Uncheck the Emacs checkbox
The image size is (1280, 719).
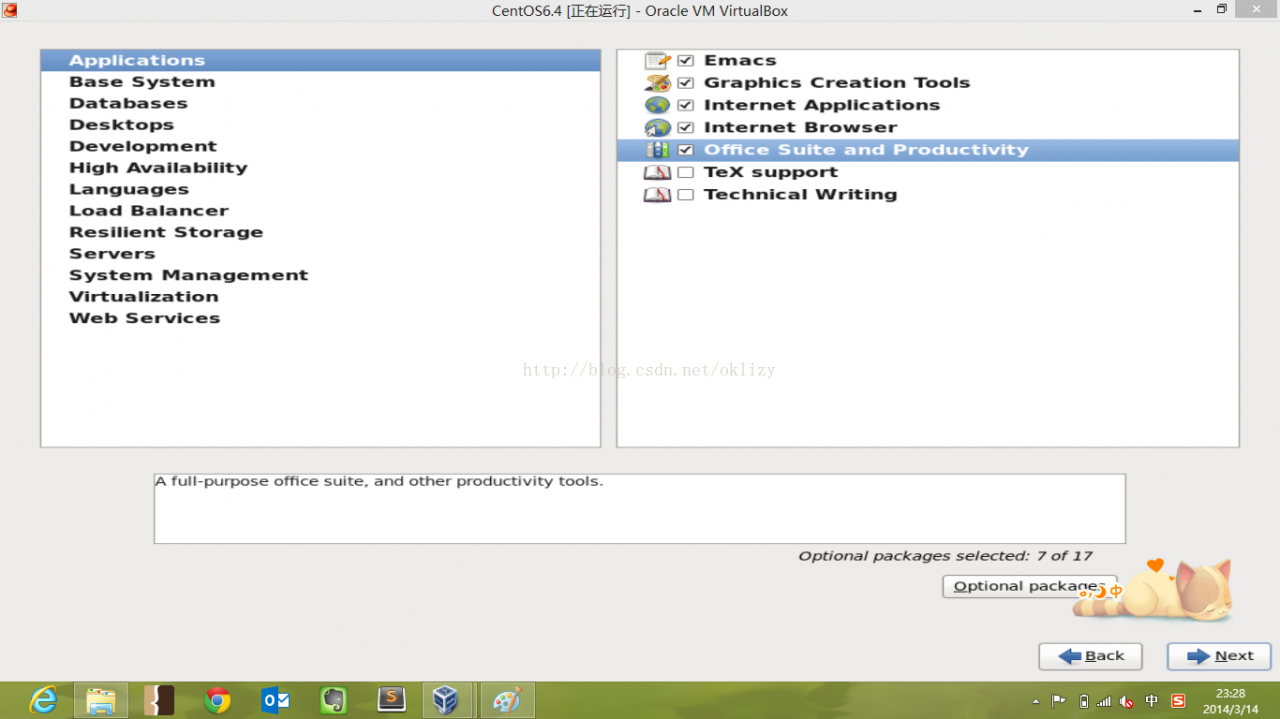[685, 61]
